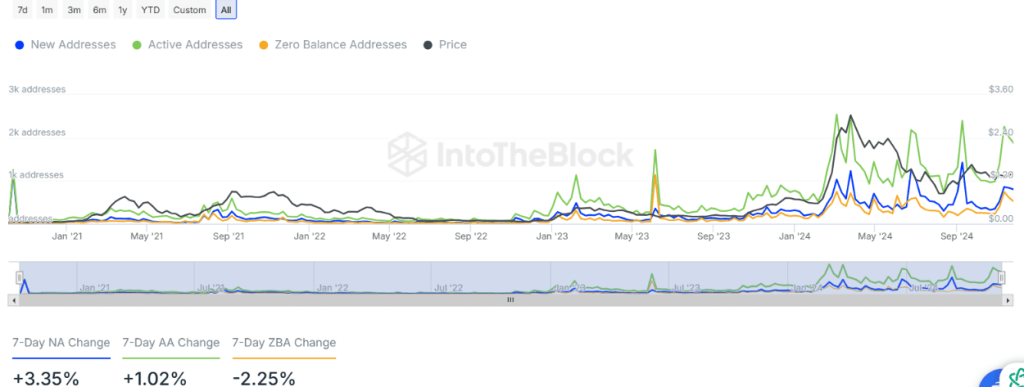
Task: Select the All time range button
Action: pos(226,10)
